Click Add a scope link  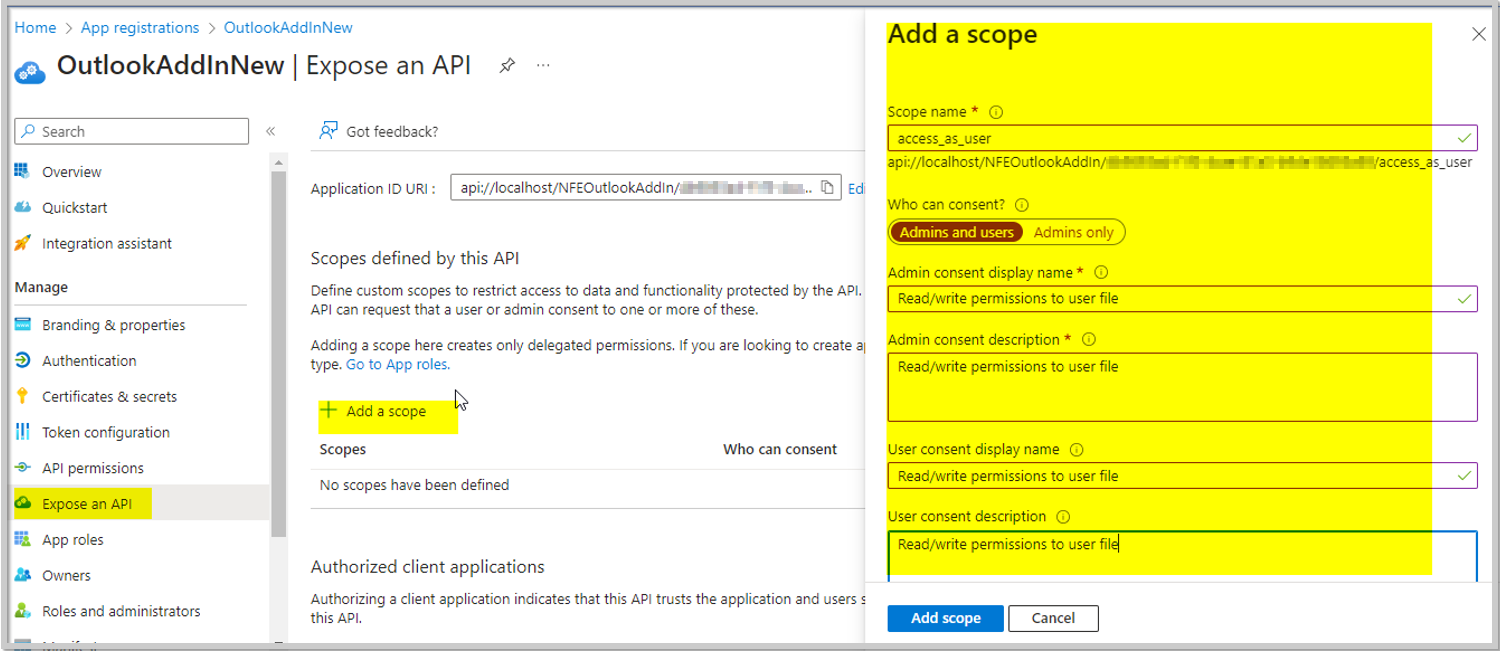[386, 411]
